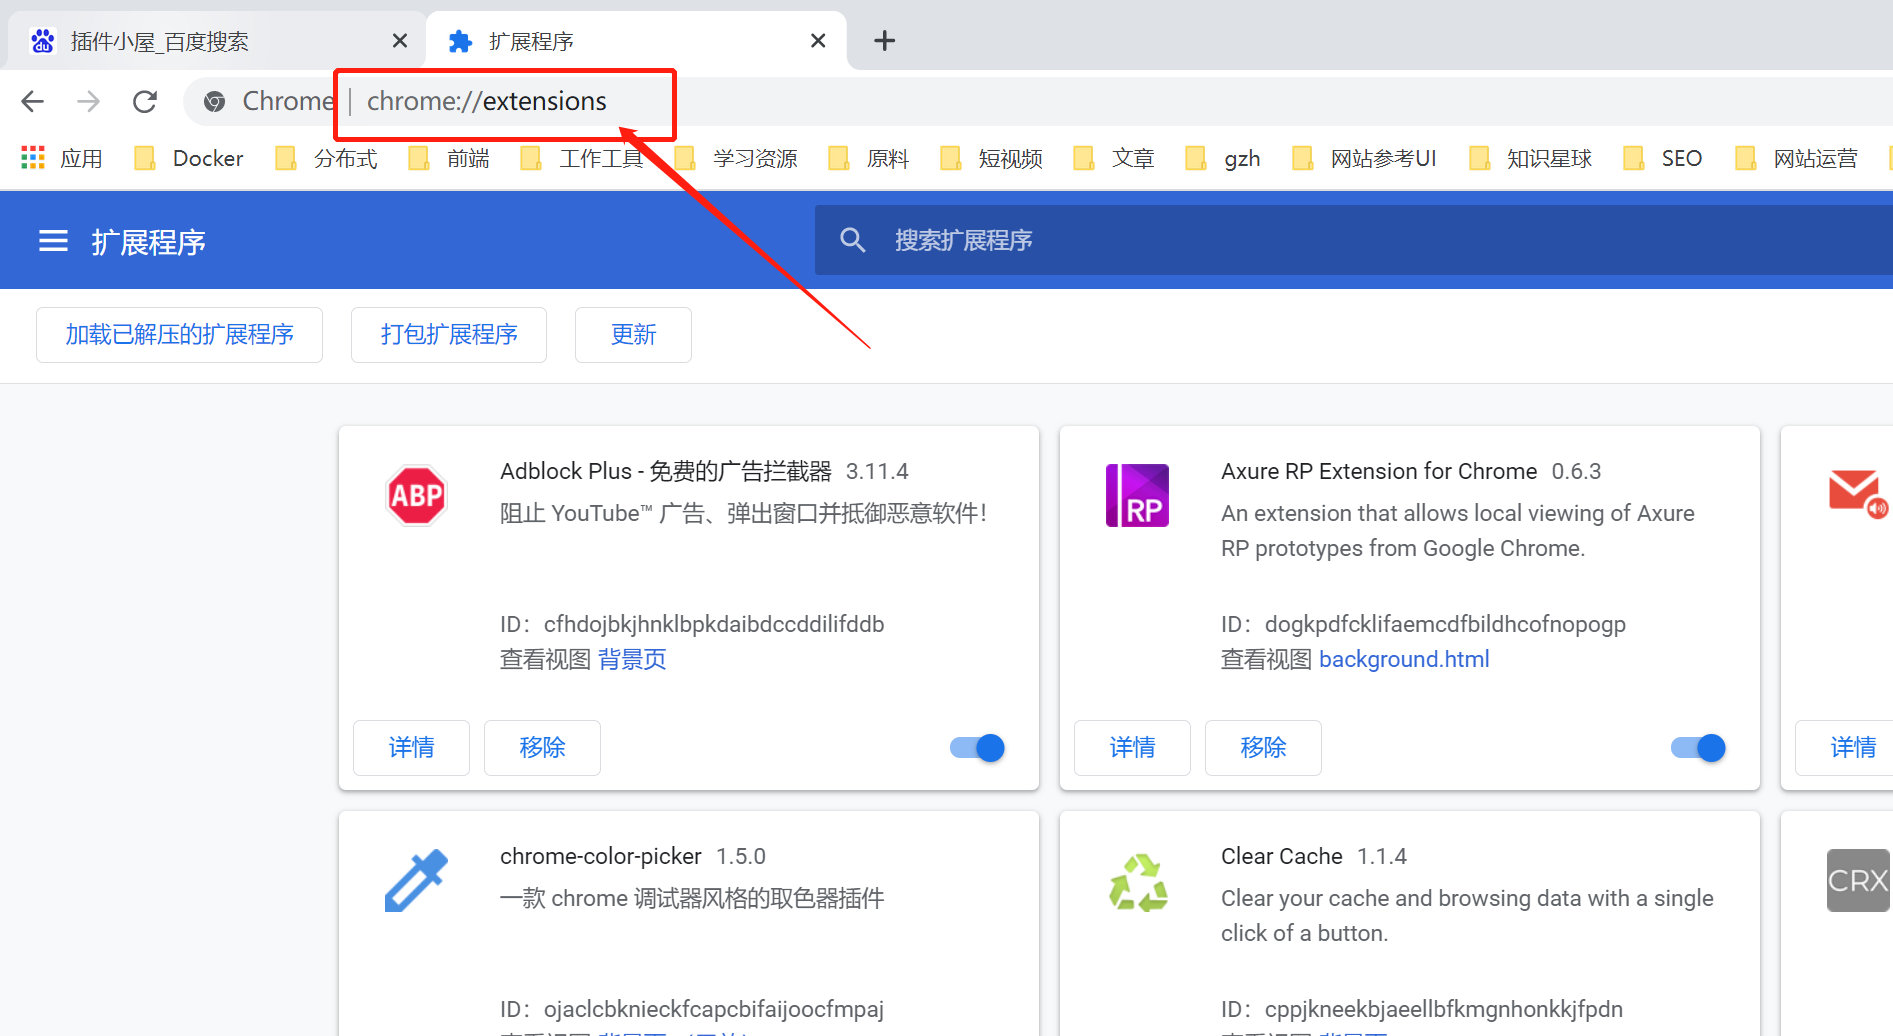Screen dimensions: 1893x1036
Task: Open Adblock Plus 背景页 view link
Action: click(x=632, y=659)
